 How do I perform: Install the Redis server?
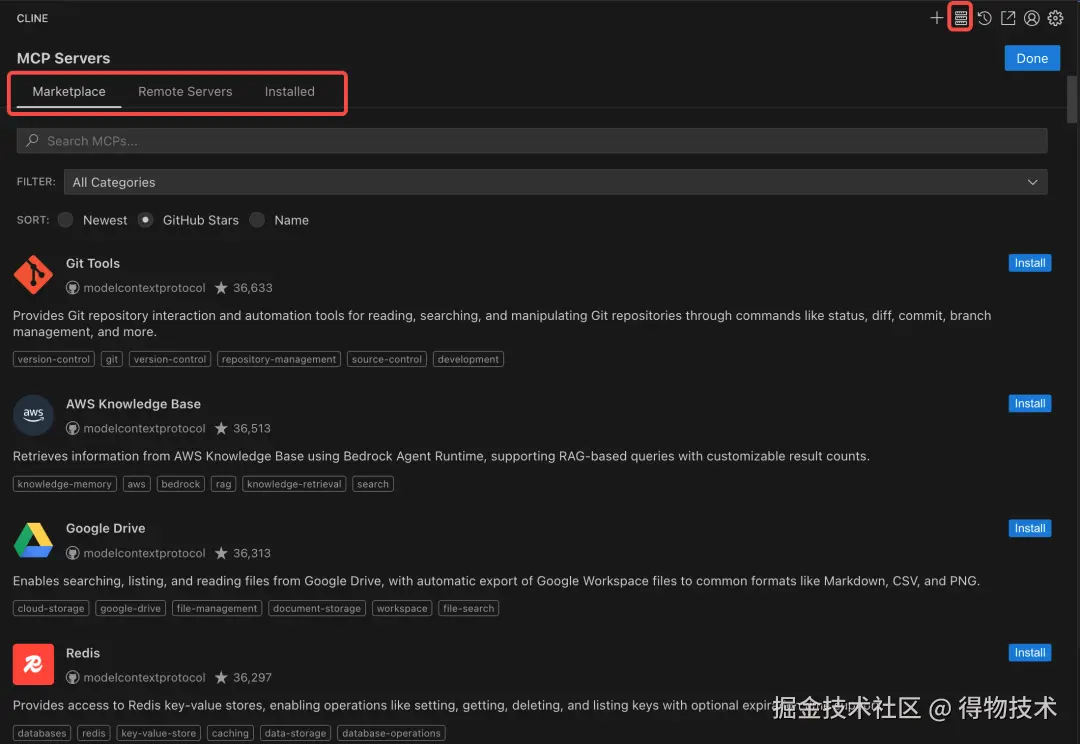point(1030,653)
